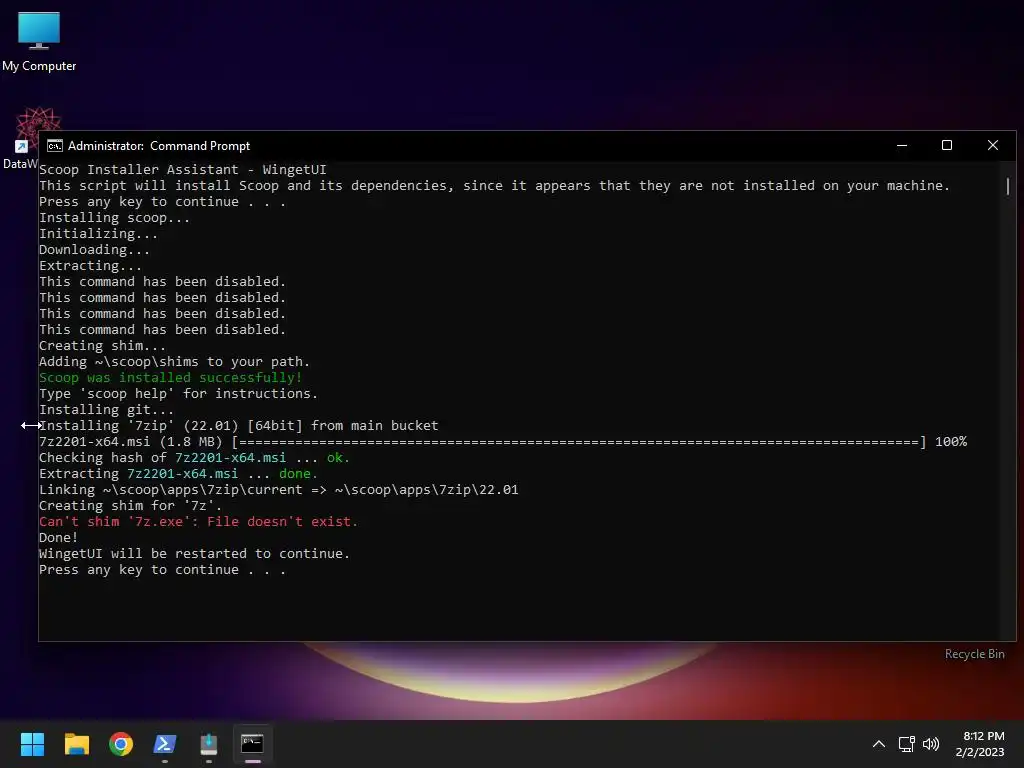Open Google Chrome from the taskbar
The height and width of the screenshot is (768, 1024).
tap(121, 744)
